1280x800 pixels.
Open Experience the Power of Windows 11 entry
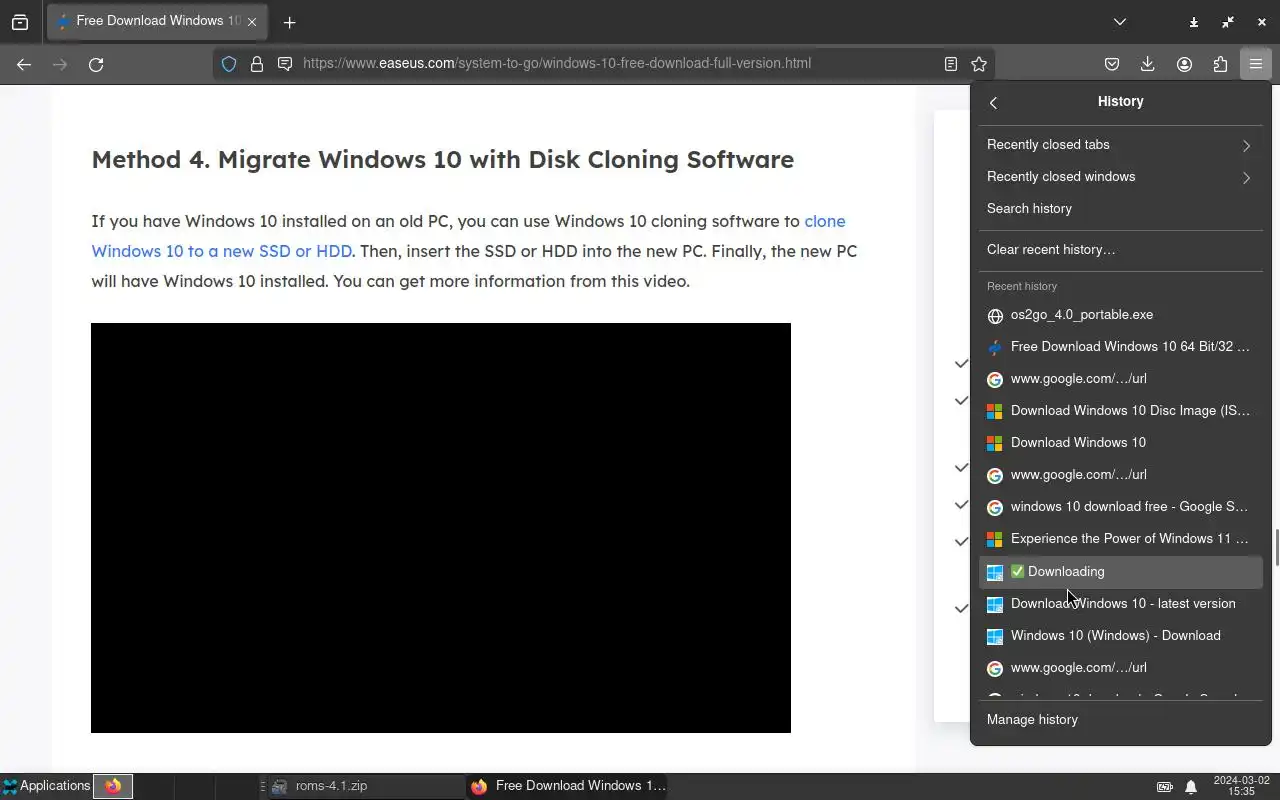(x=1120, y=539)
